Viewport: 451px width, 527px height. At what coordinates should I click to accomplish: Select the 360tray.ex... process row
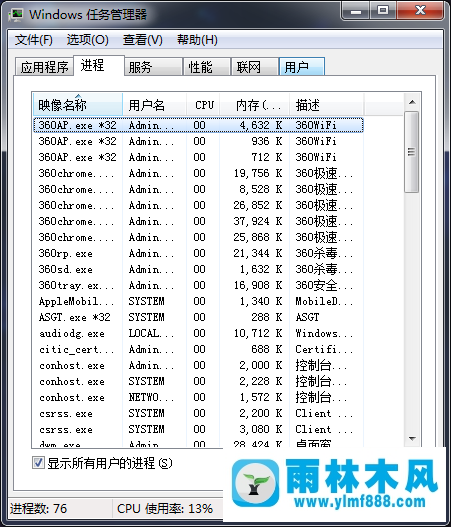[x=198, y=285]
